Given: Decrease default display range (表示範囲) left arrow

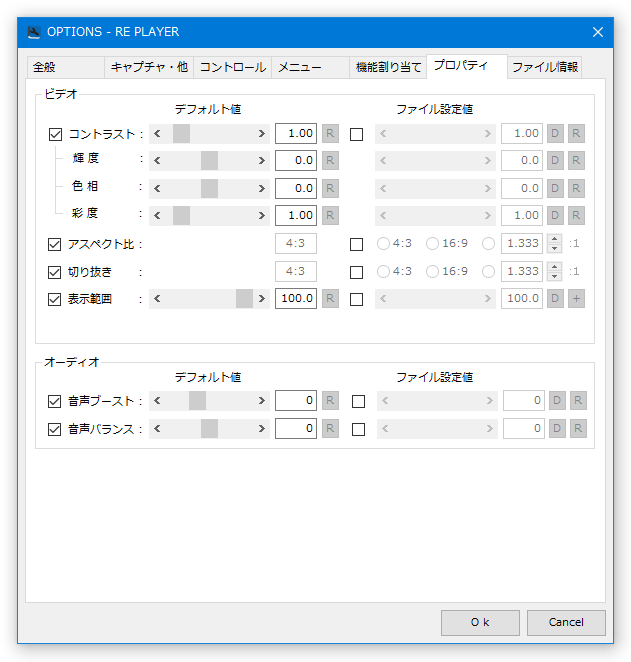Looking at the screenshot, I should click(x=157, y=298).
